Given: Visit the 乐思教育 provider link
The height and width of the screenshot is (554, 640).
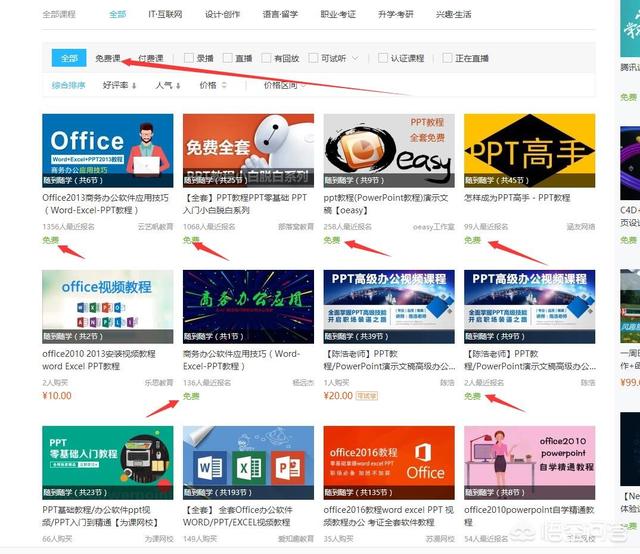Looking at the screenshot, I should 159,383.
